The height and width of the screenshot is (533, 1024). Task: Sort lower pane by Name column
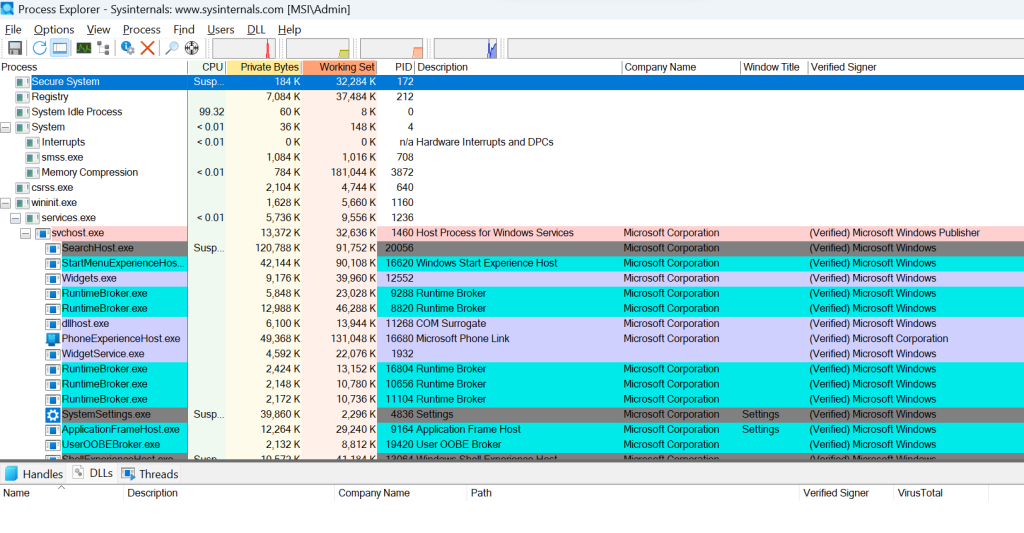click(x=61, y=493)
